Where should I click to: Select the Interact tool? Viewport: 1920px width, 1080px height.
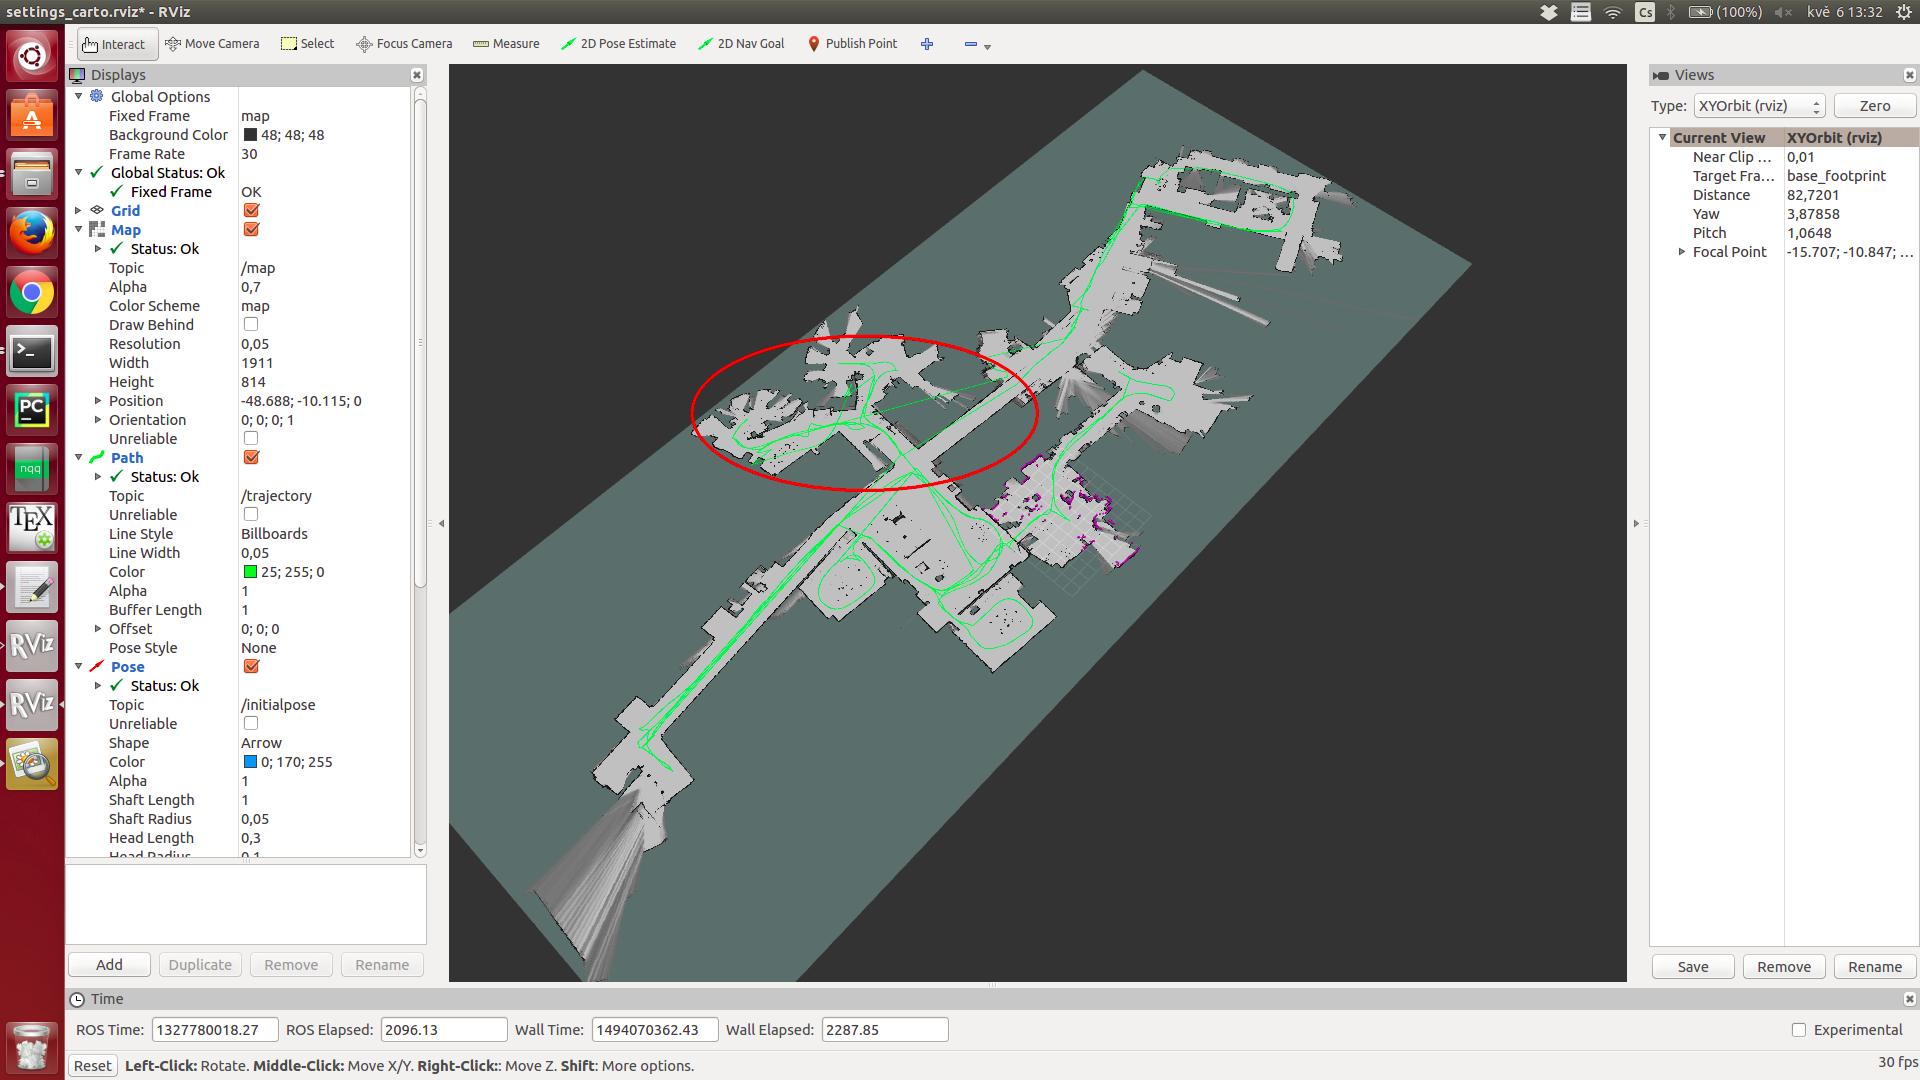pyautogui.click(x=115, y=44)
